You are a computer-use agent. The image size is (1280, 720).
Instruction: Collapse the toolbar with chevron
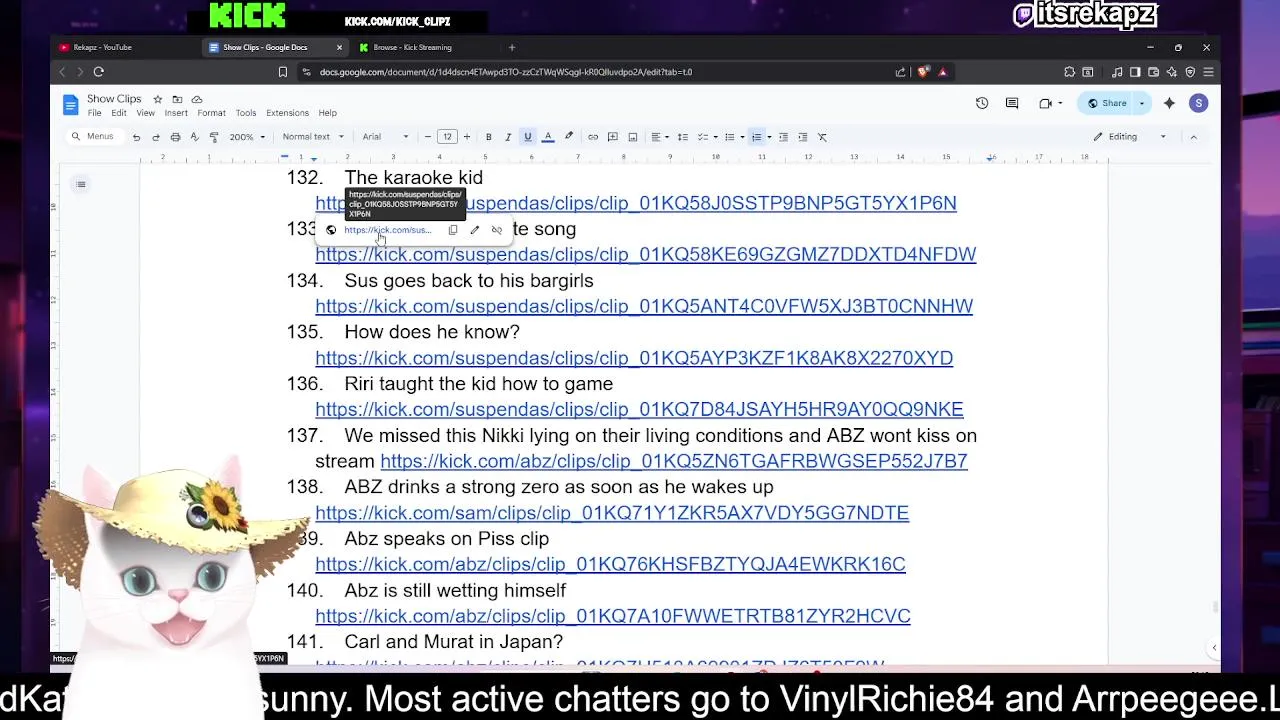click(x=1193, y=137)
